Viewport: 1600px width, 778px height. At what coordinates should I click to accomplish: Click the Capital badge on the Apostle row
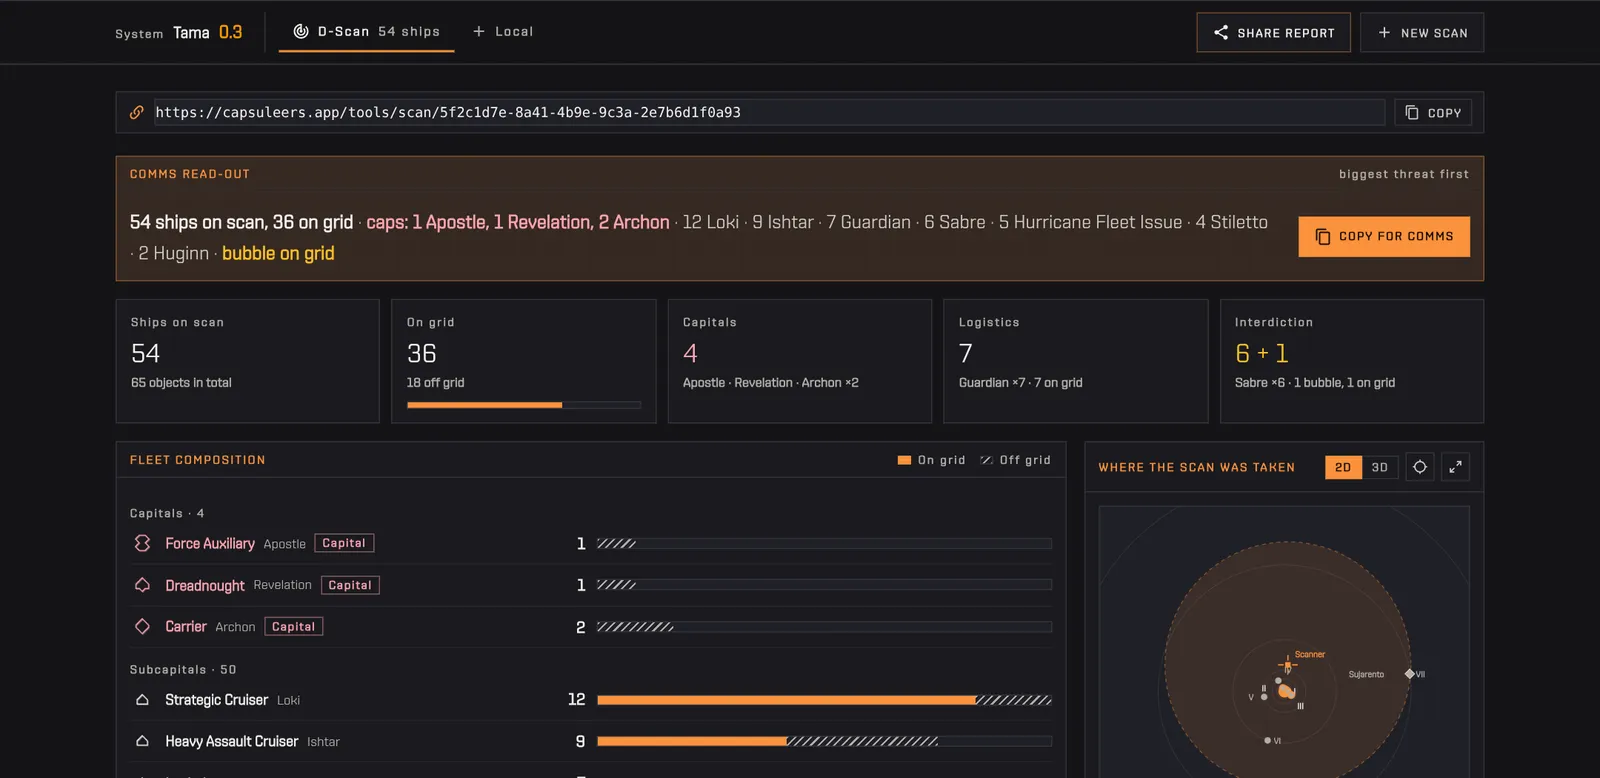coord(344,543)
